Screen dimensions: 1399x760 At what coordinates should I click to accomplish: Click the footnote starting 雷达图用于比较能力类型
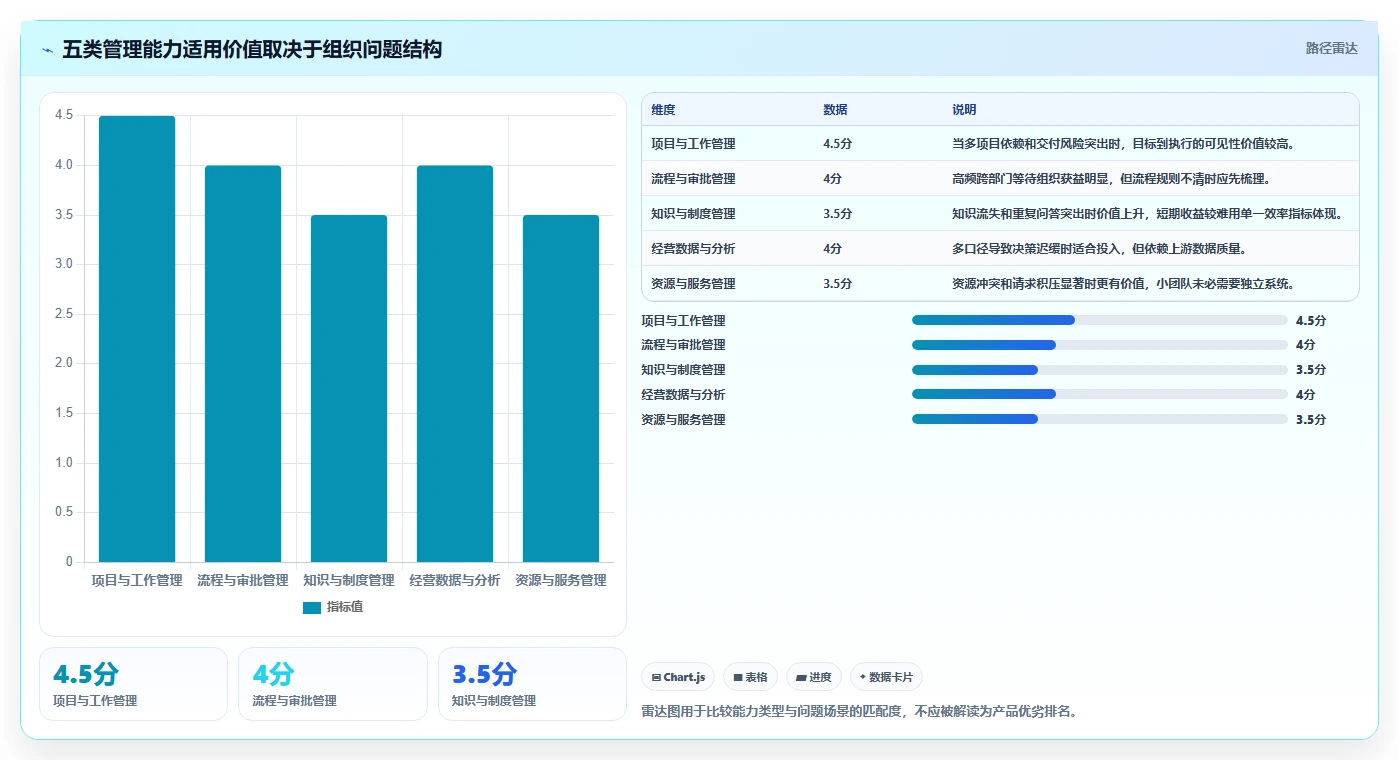click(x=859, y=712)
